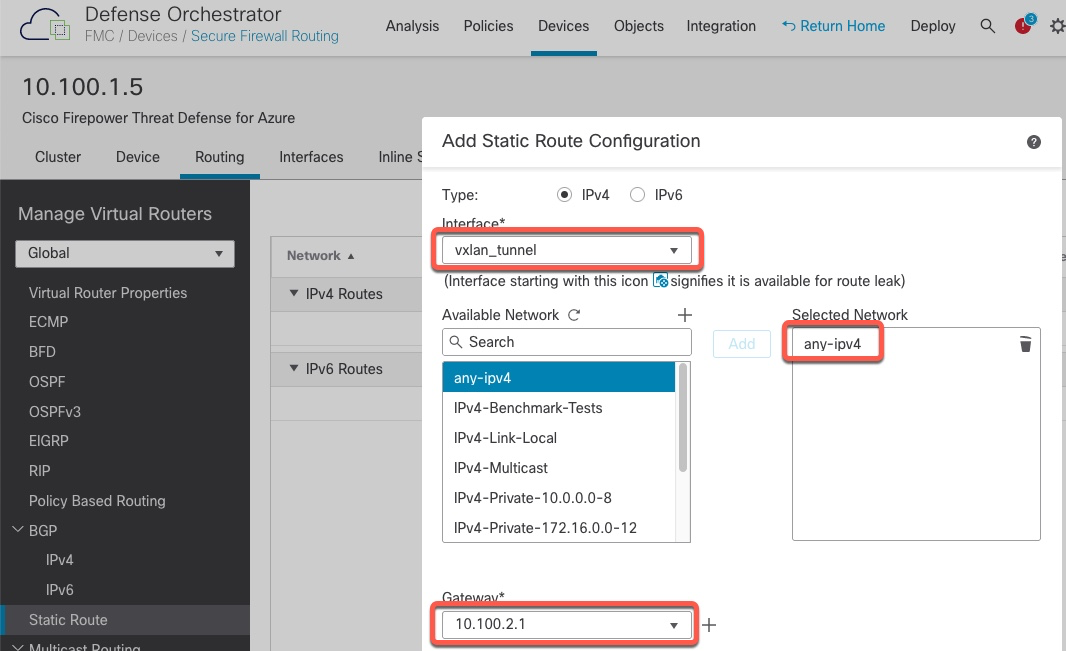1066x651 pixels.
Task: Collapse the IPv4 Routes section
Action: coord(294,294)
